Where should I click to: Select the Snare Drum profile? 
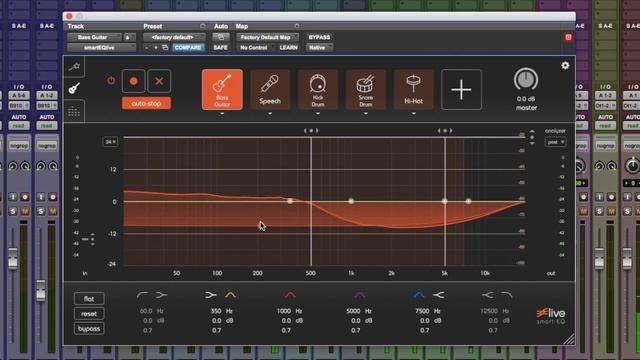[365, 89]
